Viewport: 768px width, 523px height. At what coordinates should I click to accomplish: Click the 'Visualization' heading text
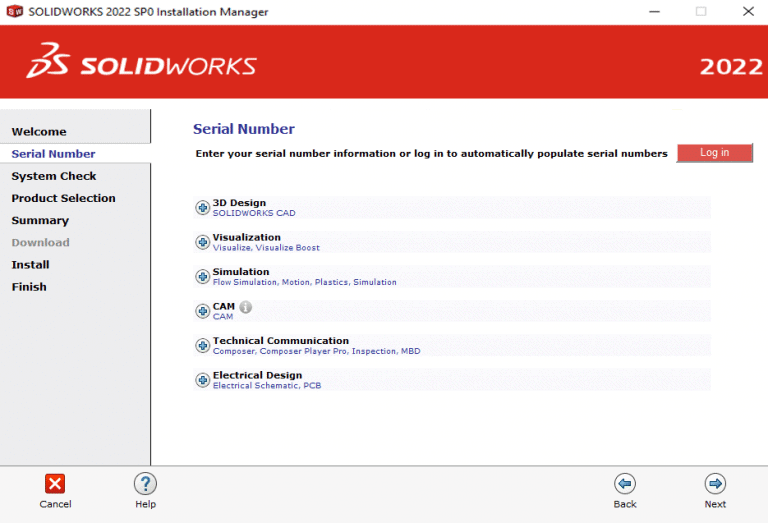click(247, 237)
